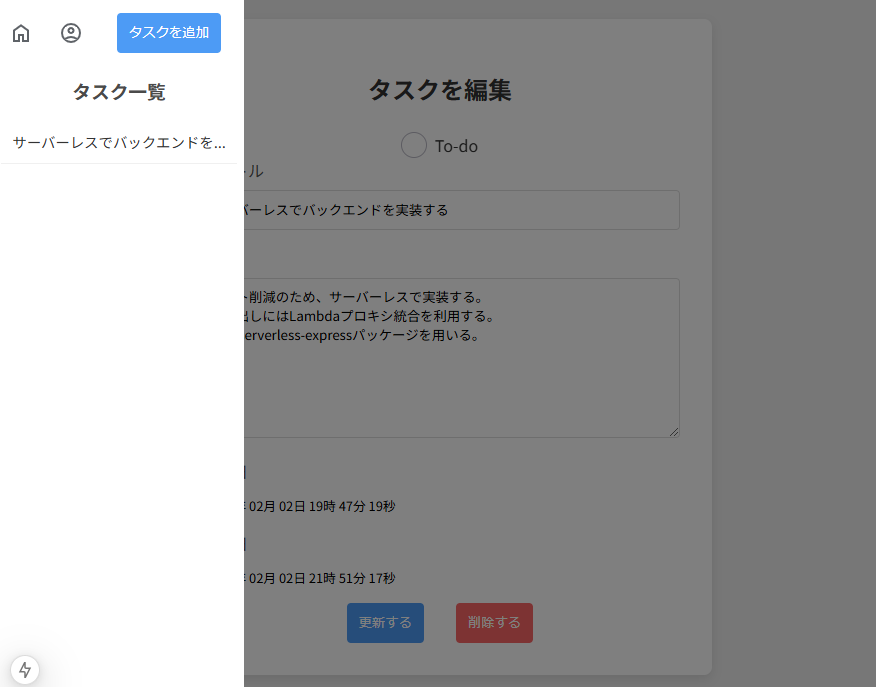The width and height of the screenshot is (876, 687).
Task: Click the タスクを編集 page heading
Action: [x=440, y=90]
